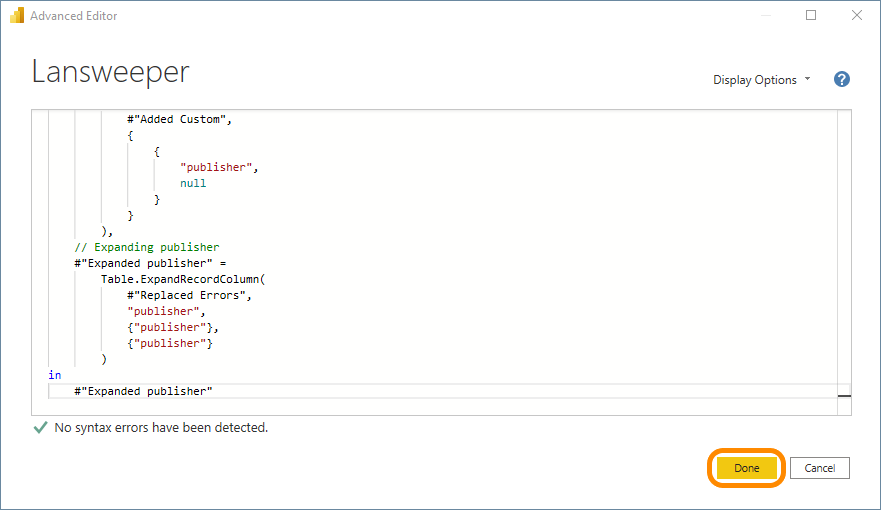
Task: Maximize the Advanced Editor window
Action: (811, 16)
